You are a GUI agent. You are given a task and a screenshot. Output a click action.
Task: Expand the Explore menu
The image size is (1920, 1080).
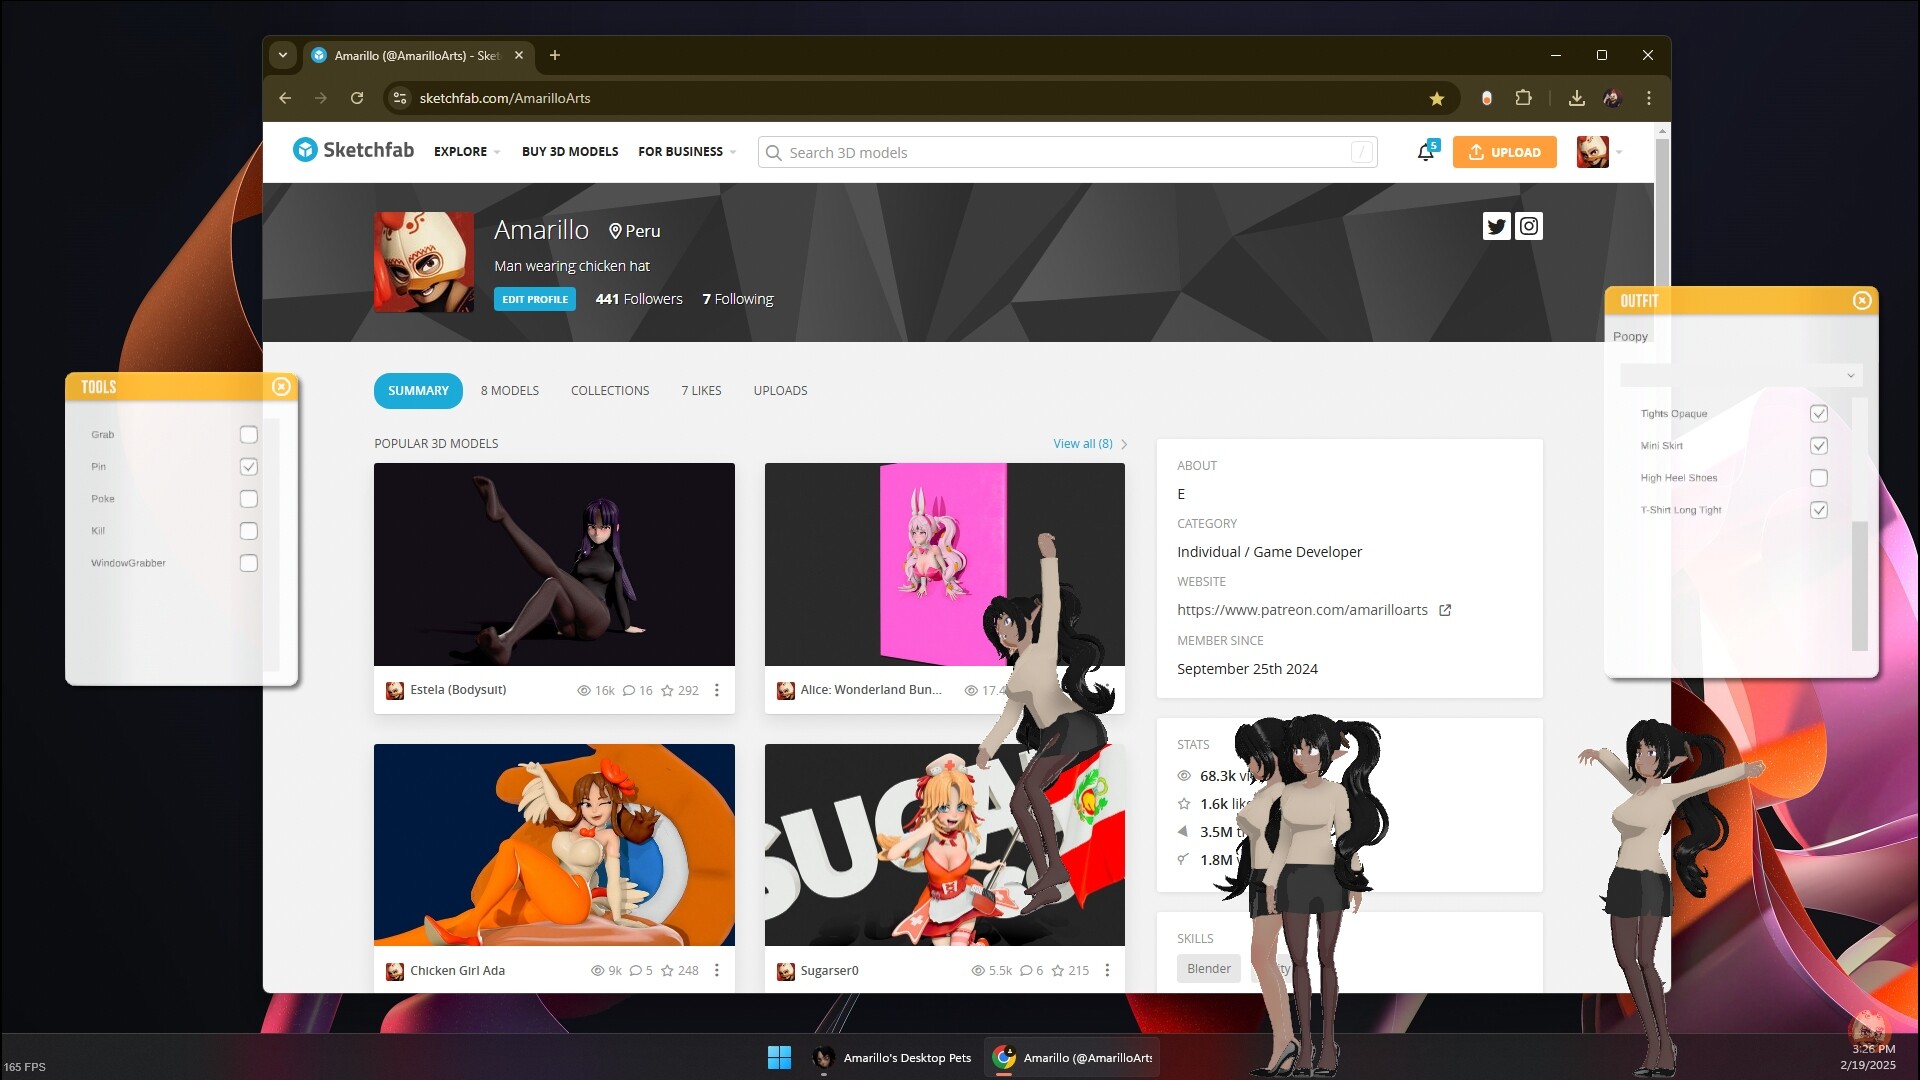467,151
